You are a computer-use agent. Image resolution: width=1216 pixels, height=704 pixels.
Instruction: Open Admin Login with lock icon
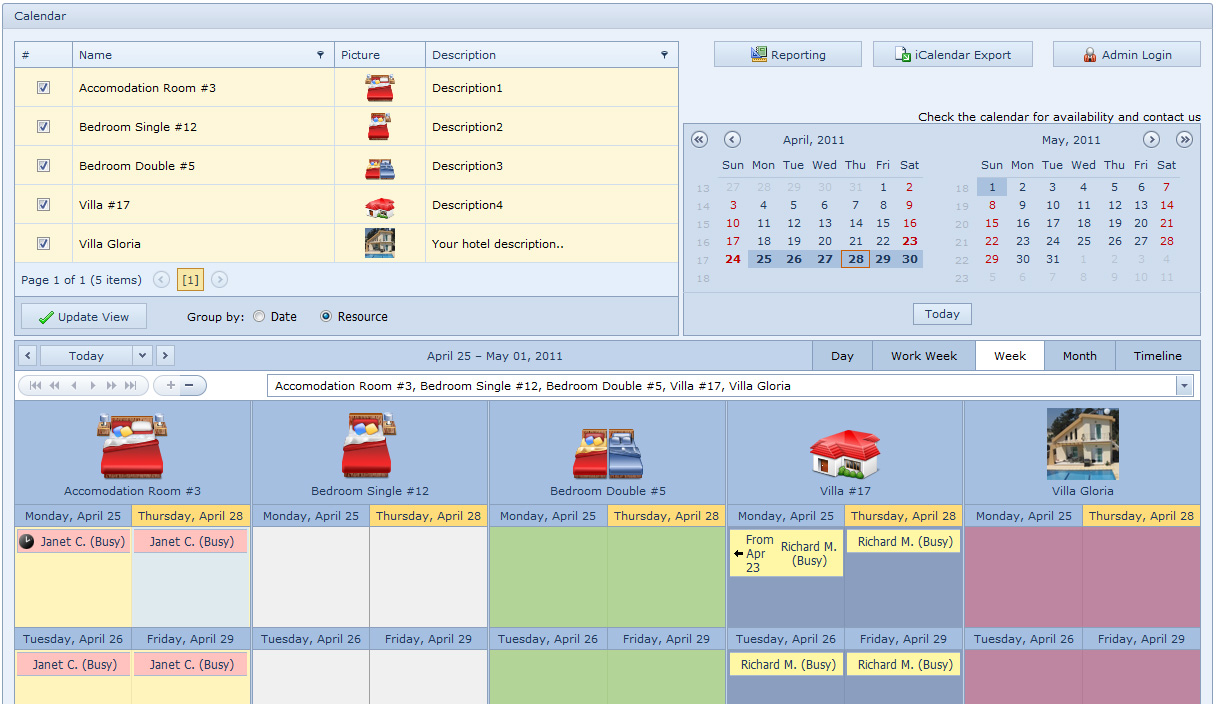(x=1126, y=55)
